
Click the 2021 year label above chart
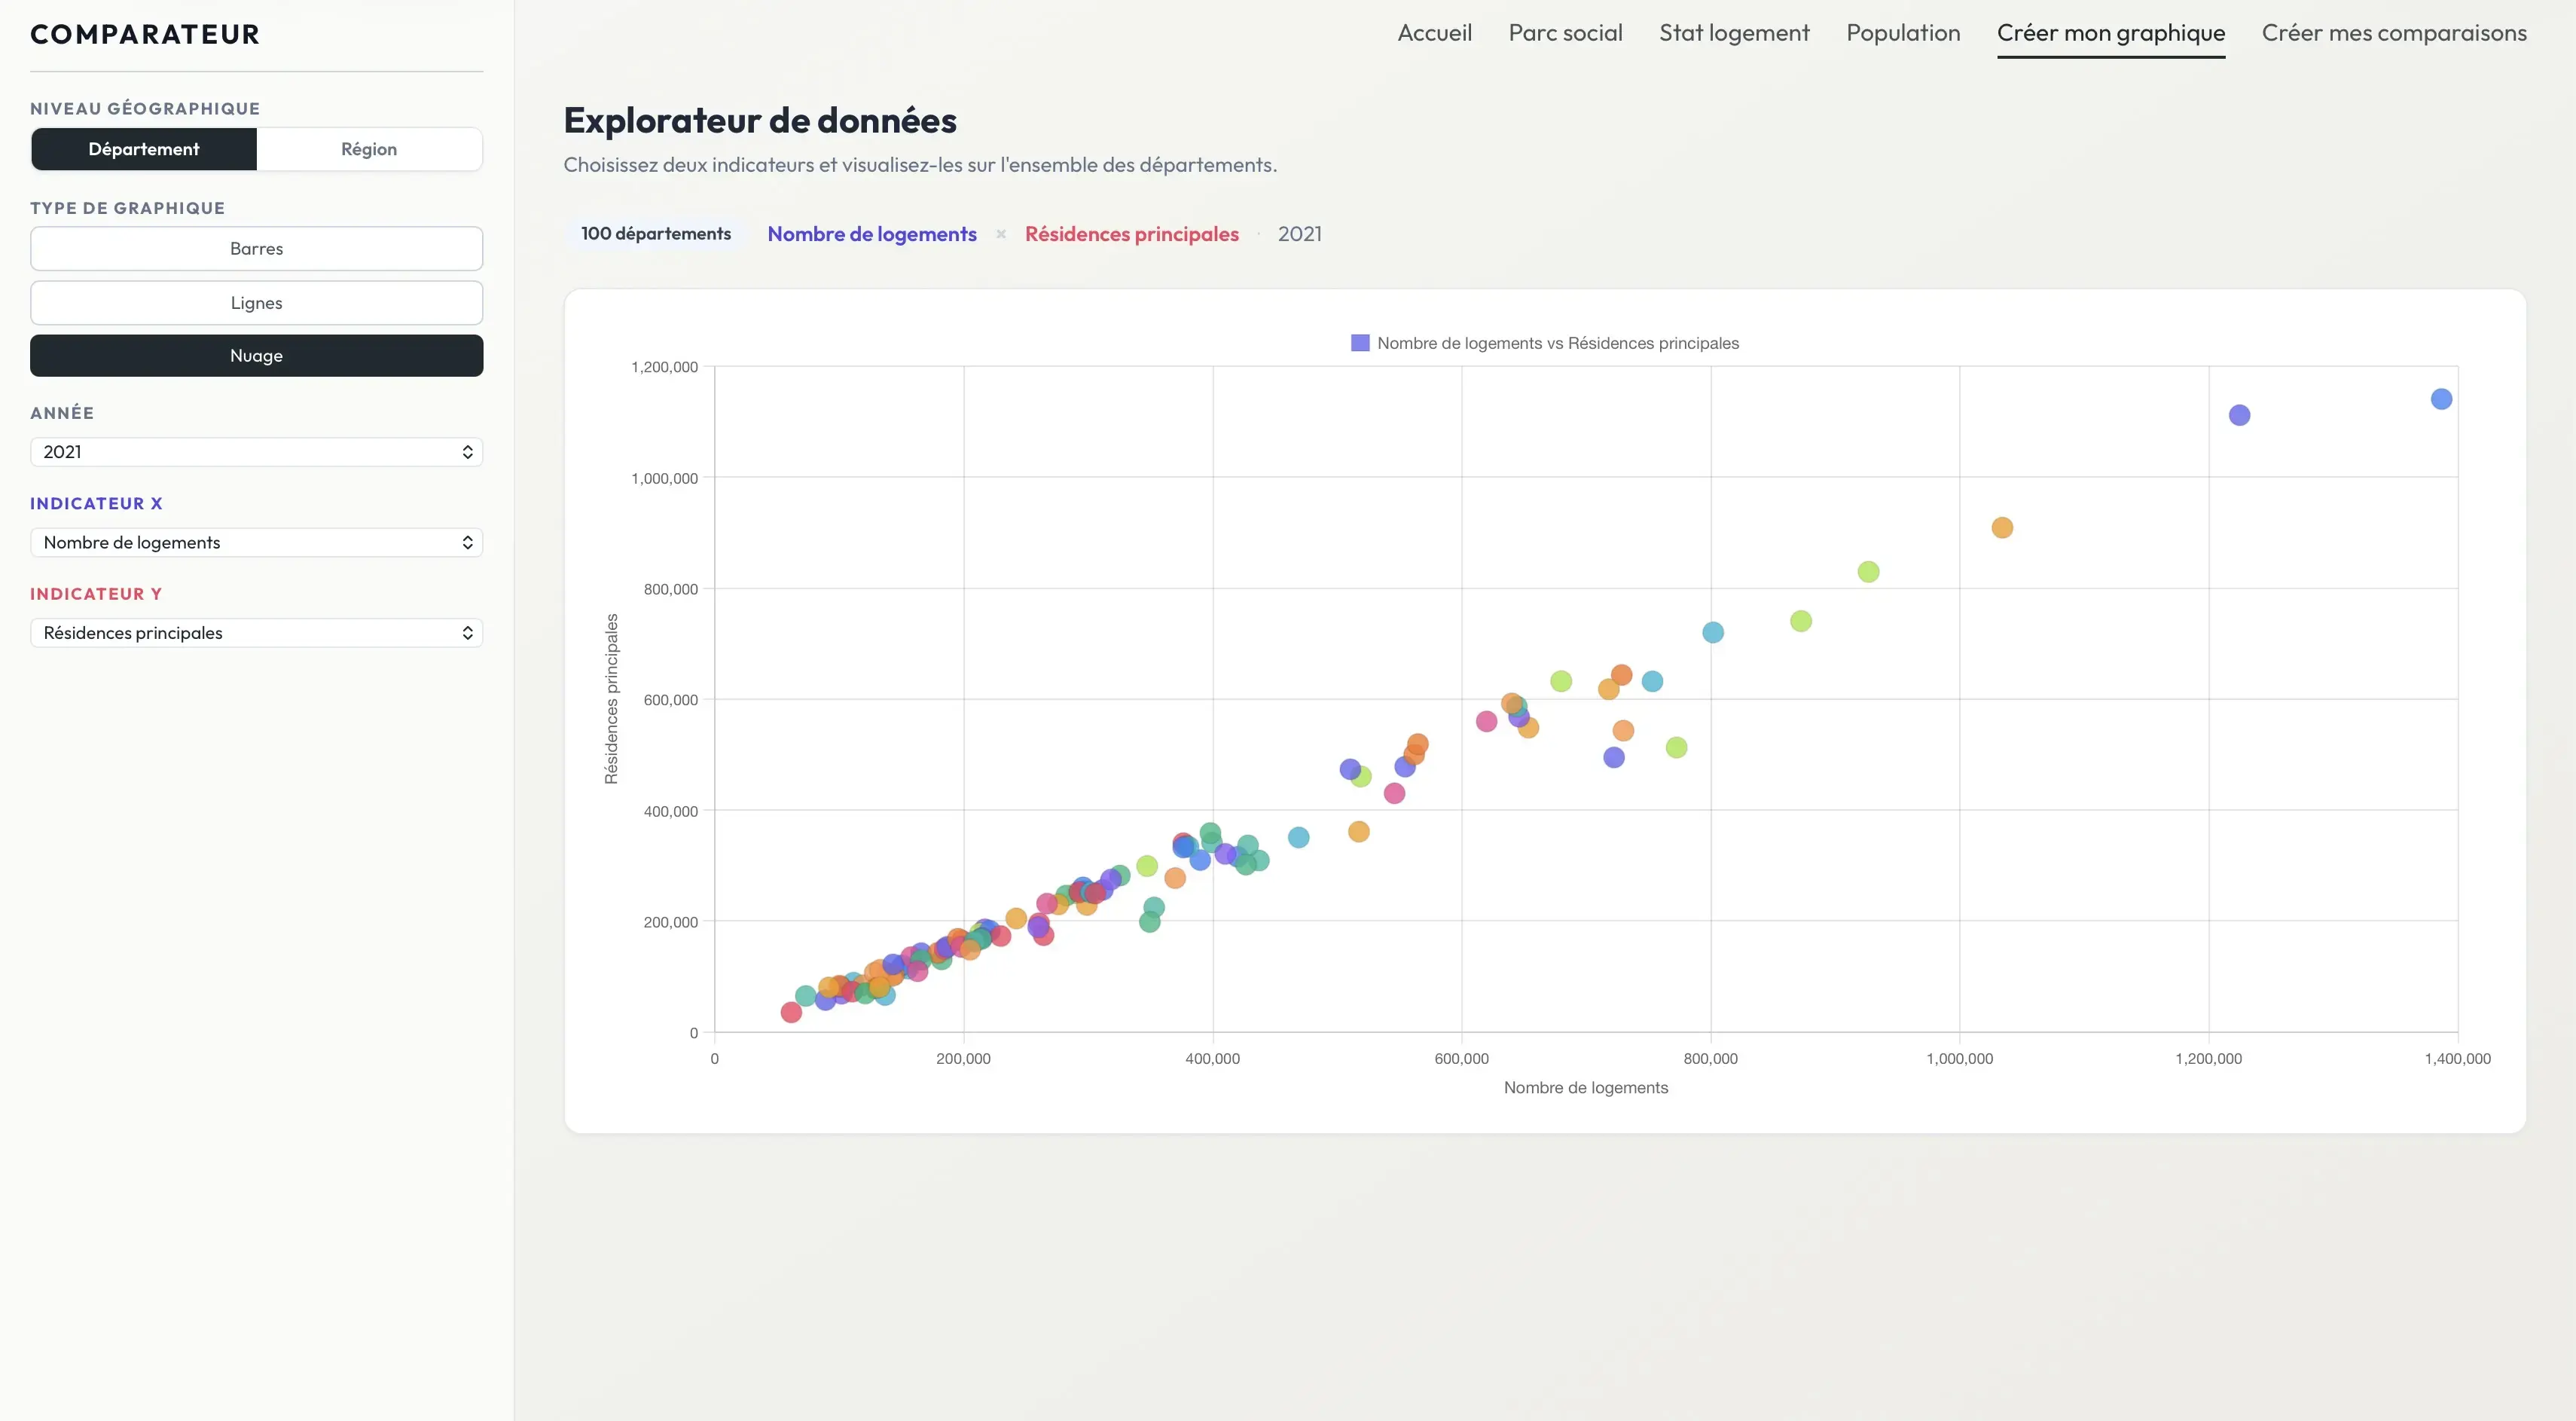1300,234
